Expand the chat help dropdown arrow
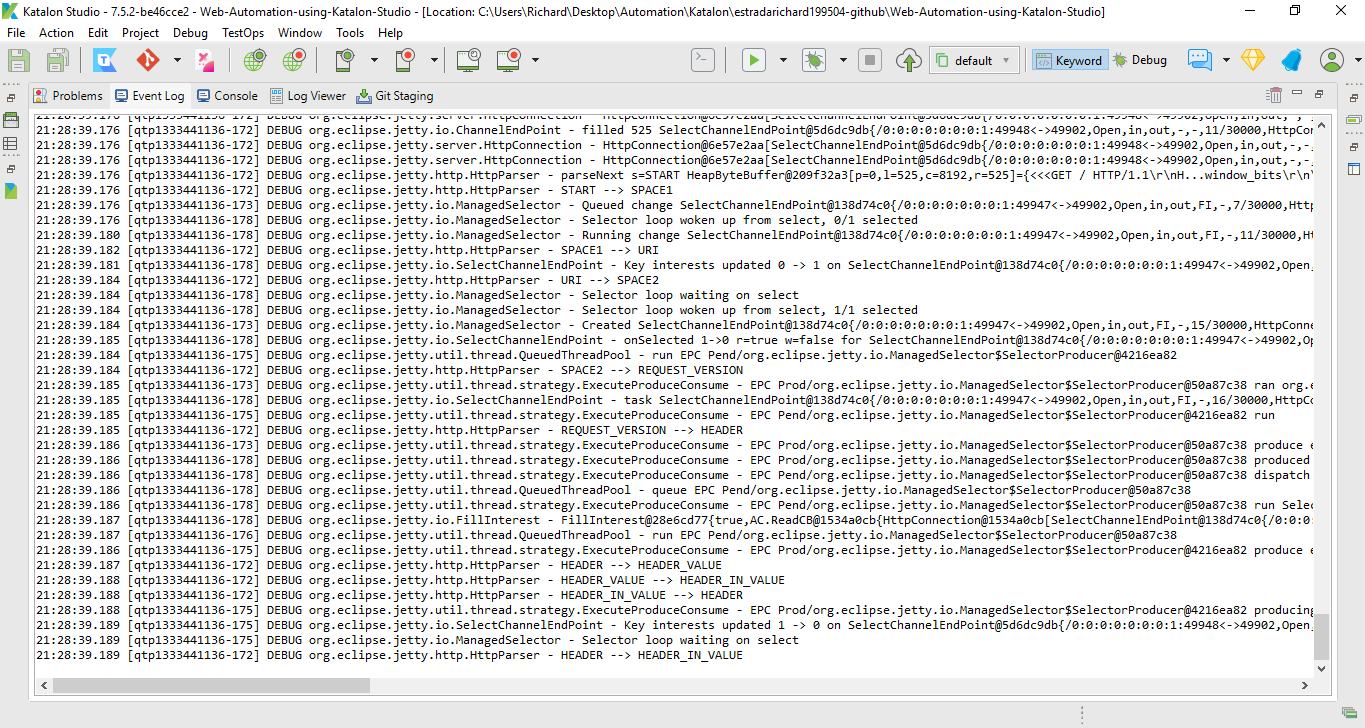This screenshot has width=1365, height=728. click(x=1226, y=60)
